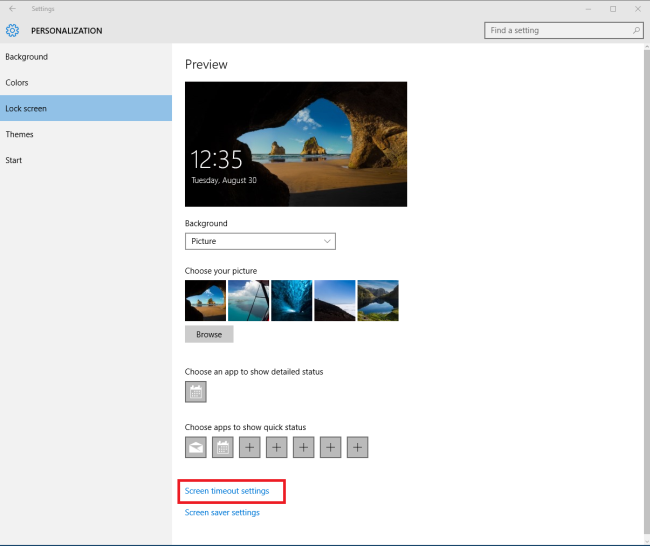Open the Background settings page

point(86,57)
